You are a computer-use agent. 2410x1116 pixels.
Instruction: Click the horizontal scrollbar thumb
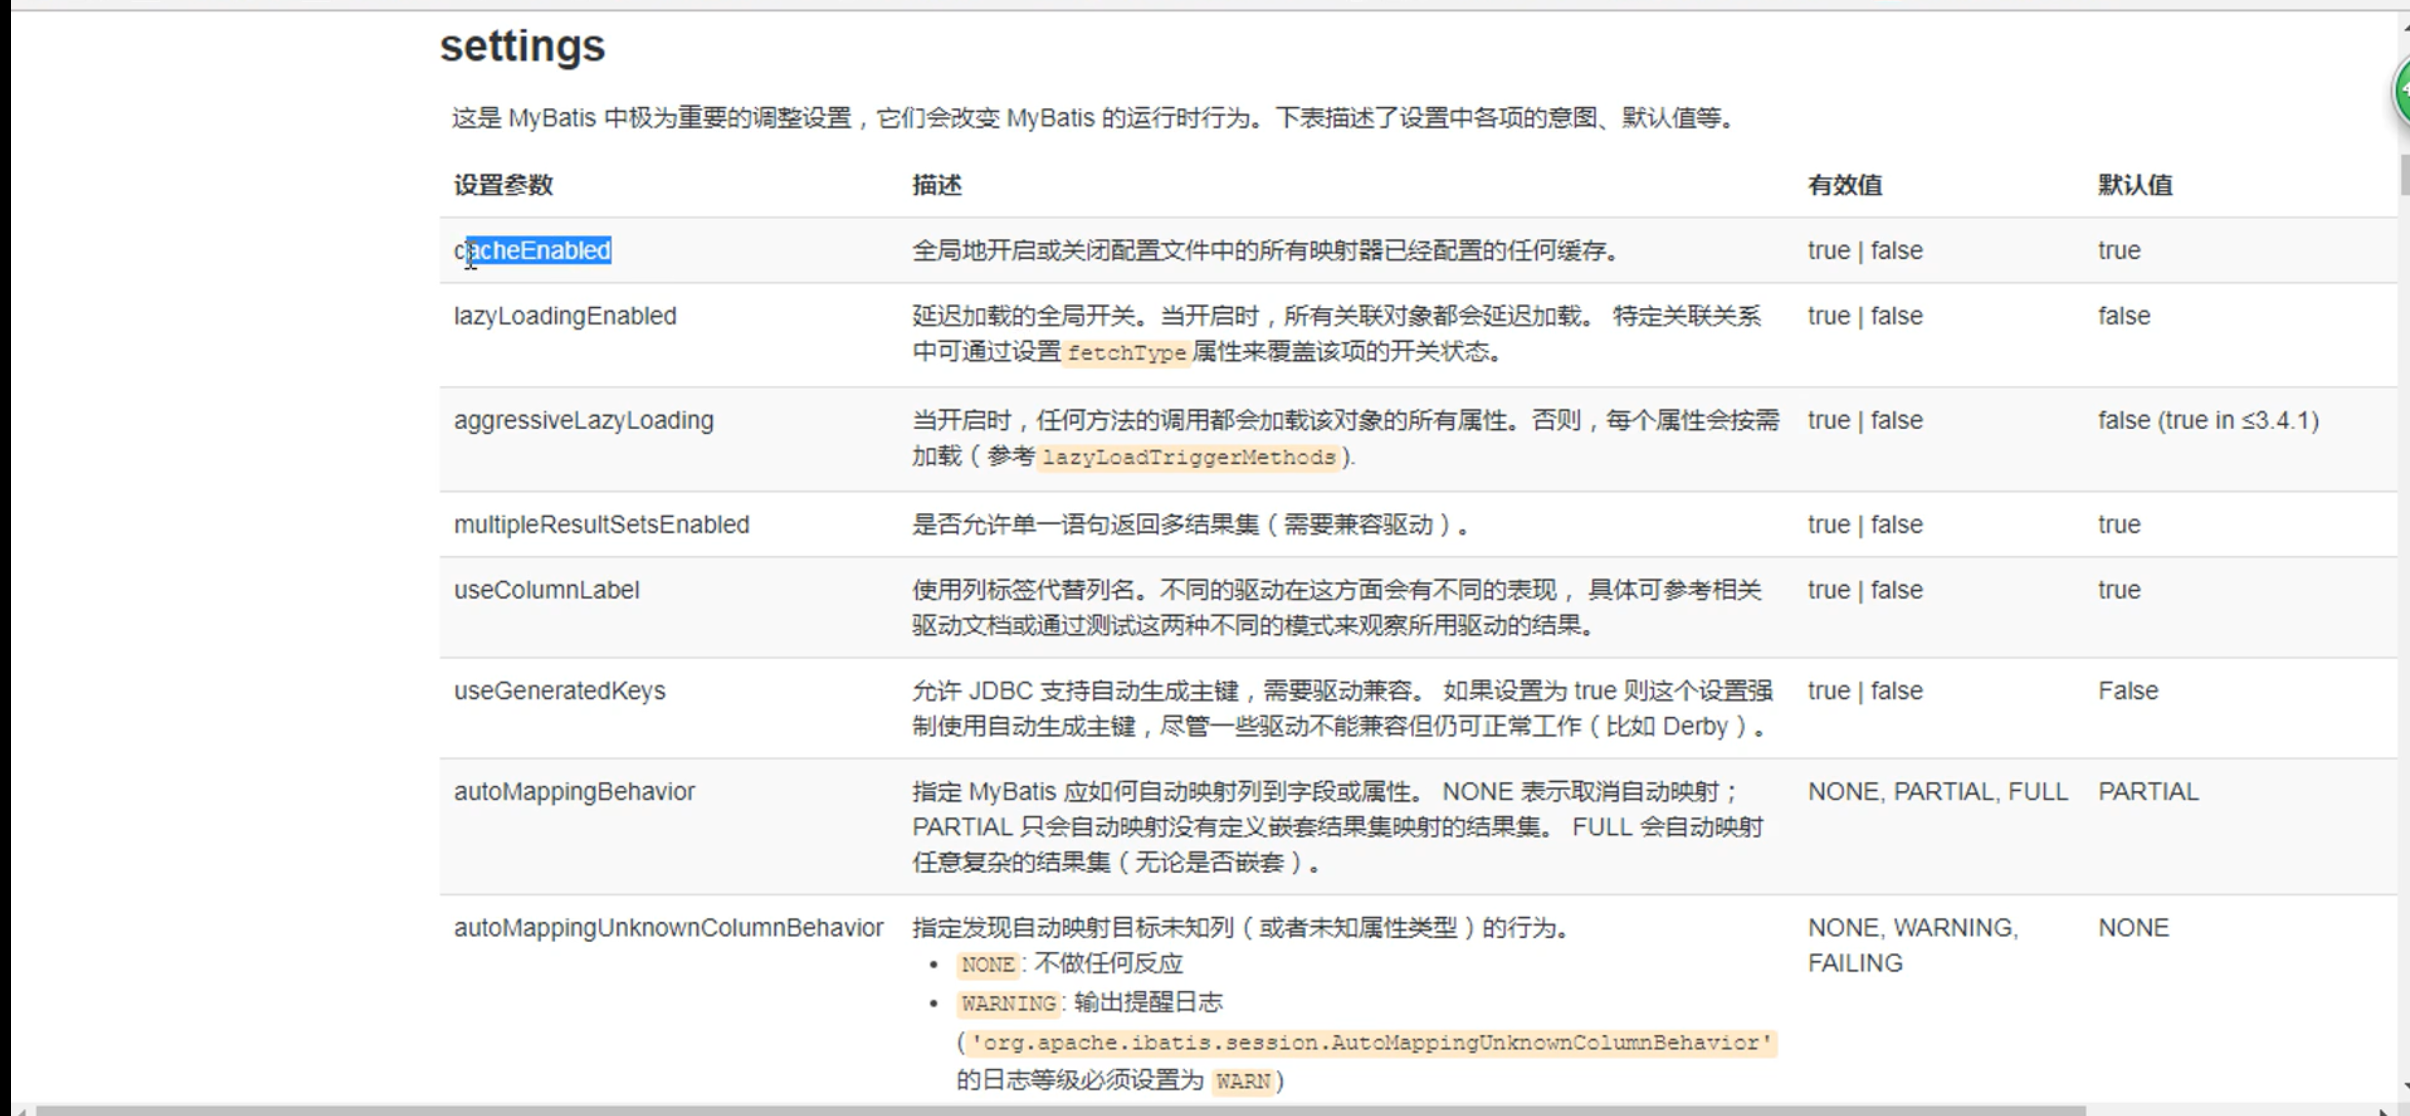pyautogui.click(x=1060, y=1110)
